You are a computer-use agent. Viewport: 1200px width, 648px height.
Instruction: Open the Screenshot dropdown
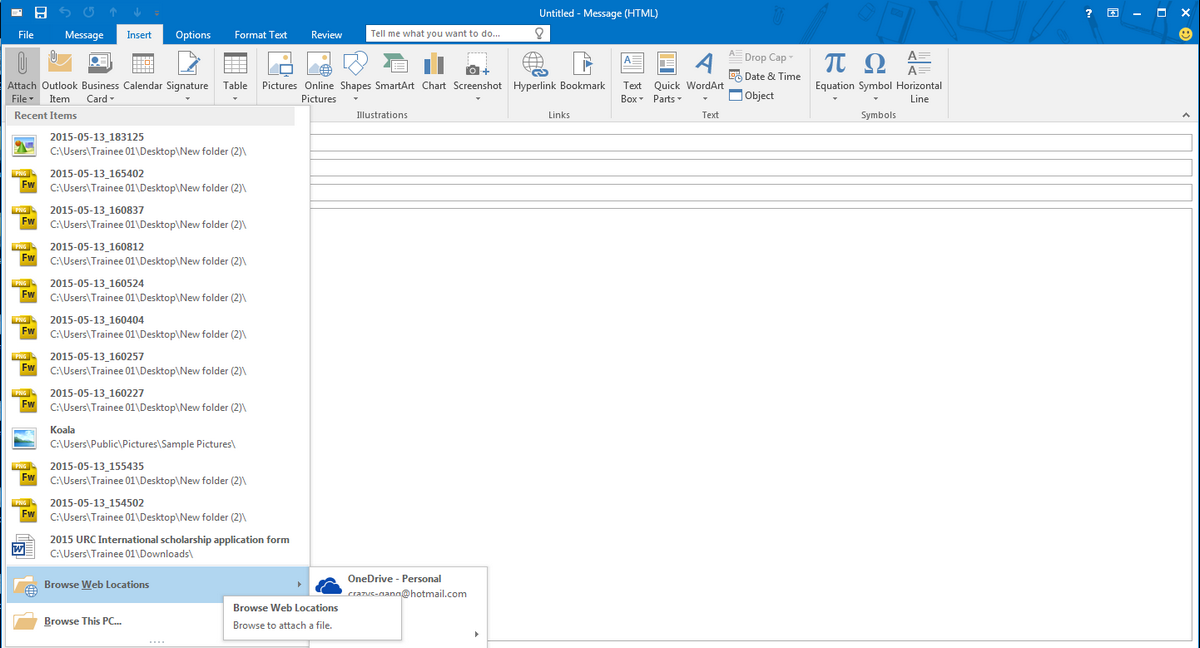(477, 77)
